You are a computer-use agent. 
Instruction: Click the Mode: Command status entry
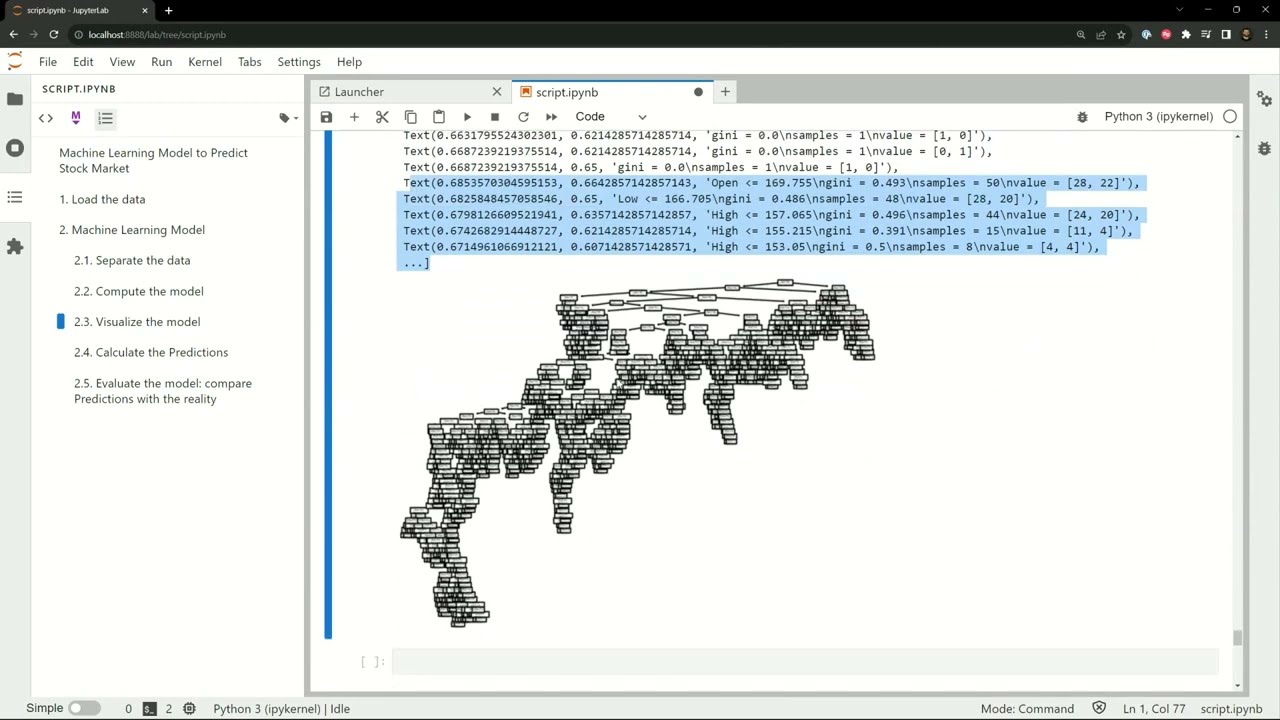pyautogui.click(x=1027, y=708)
